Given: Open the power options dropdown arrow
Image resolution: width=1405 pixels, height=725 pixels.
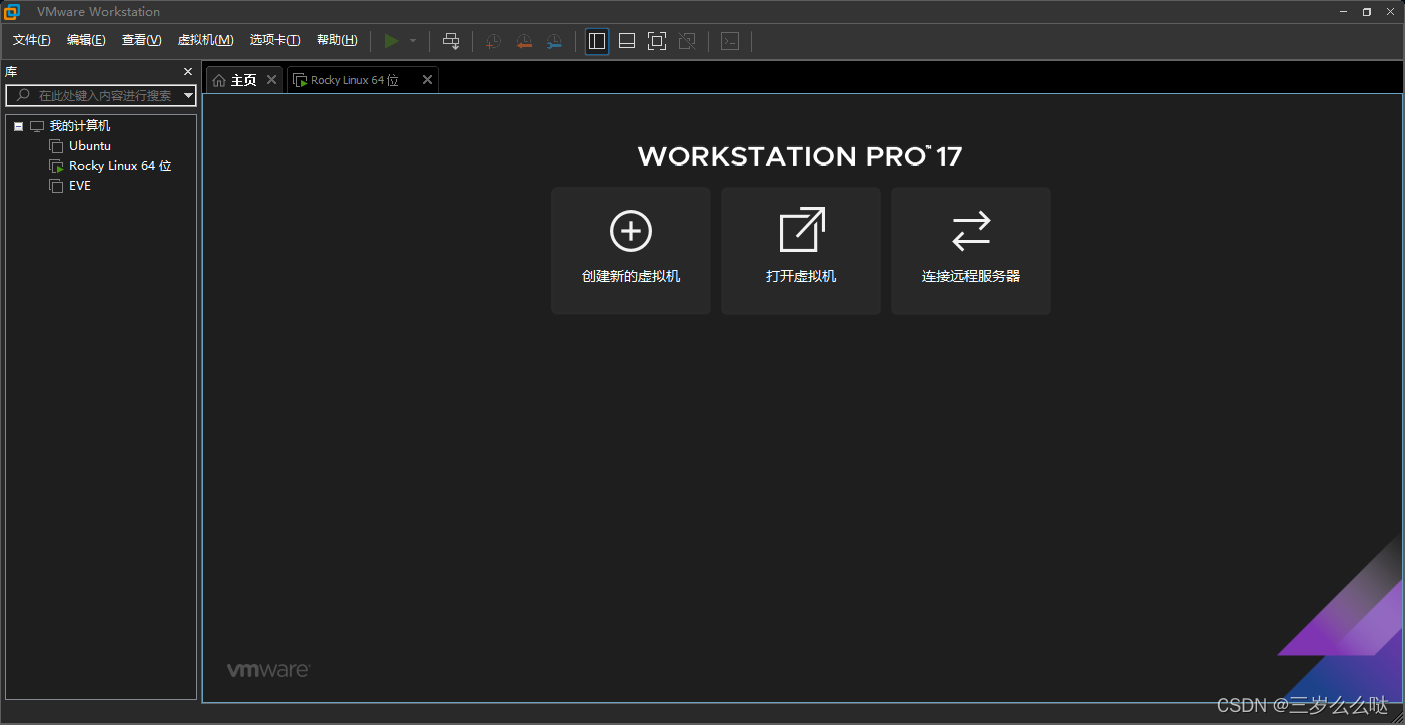Looking at the screenshot, I should point(413,41).
